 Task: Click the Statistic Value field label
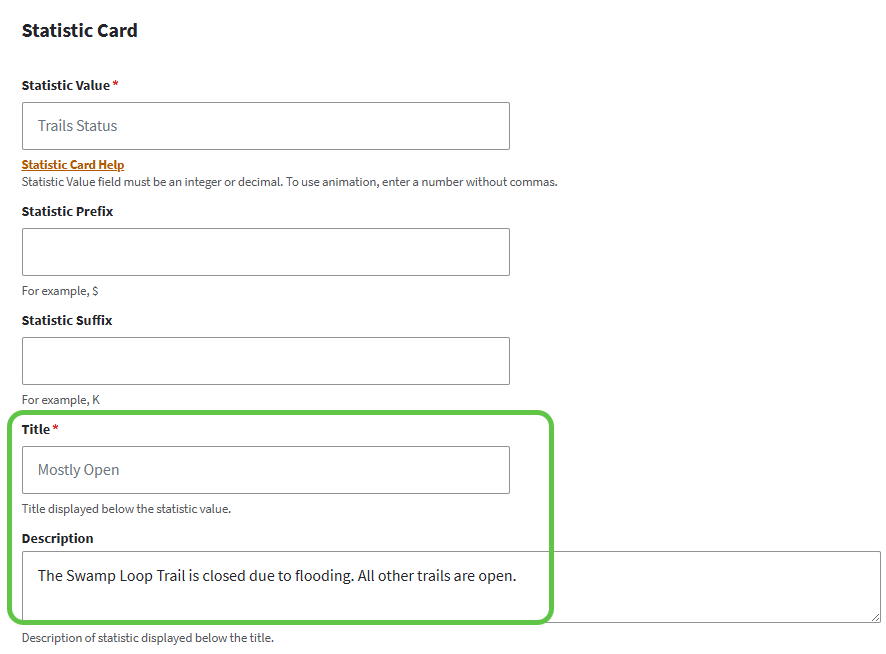66,85
